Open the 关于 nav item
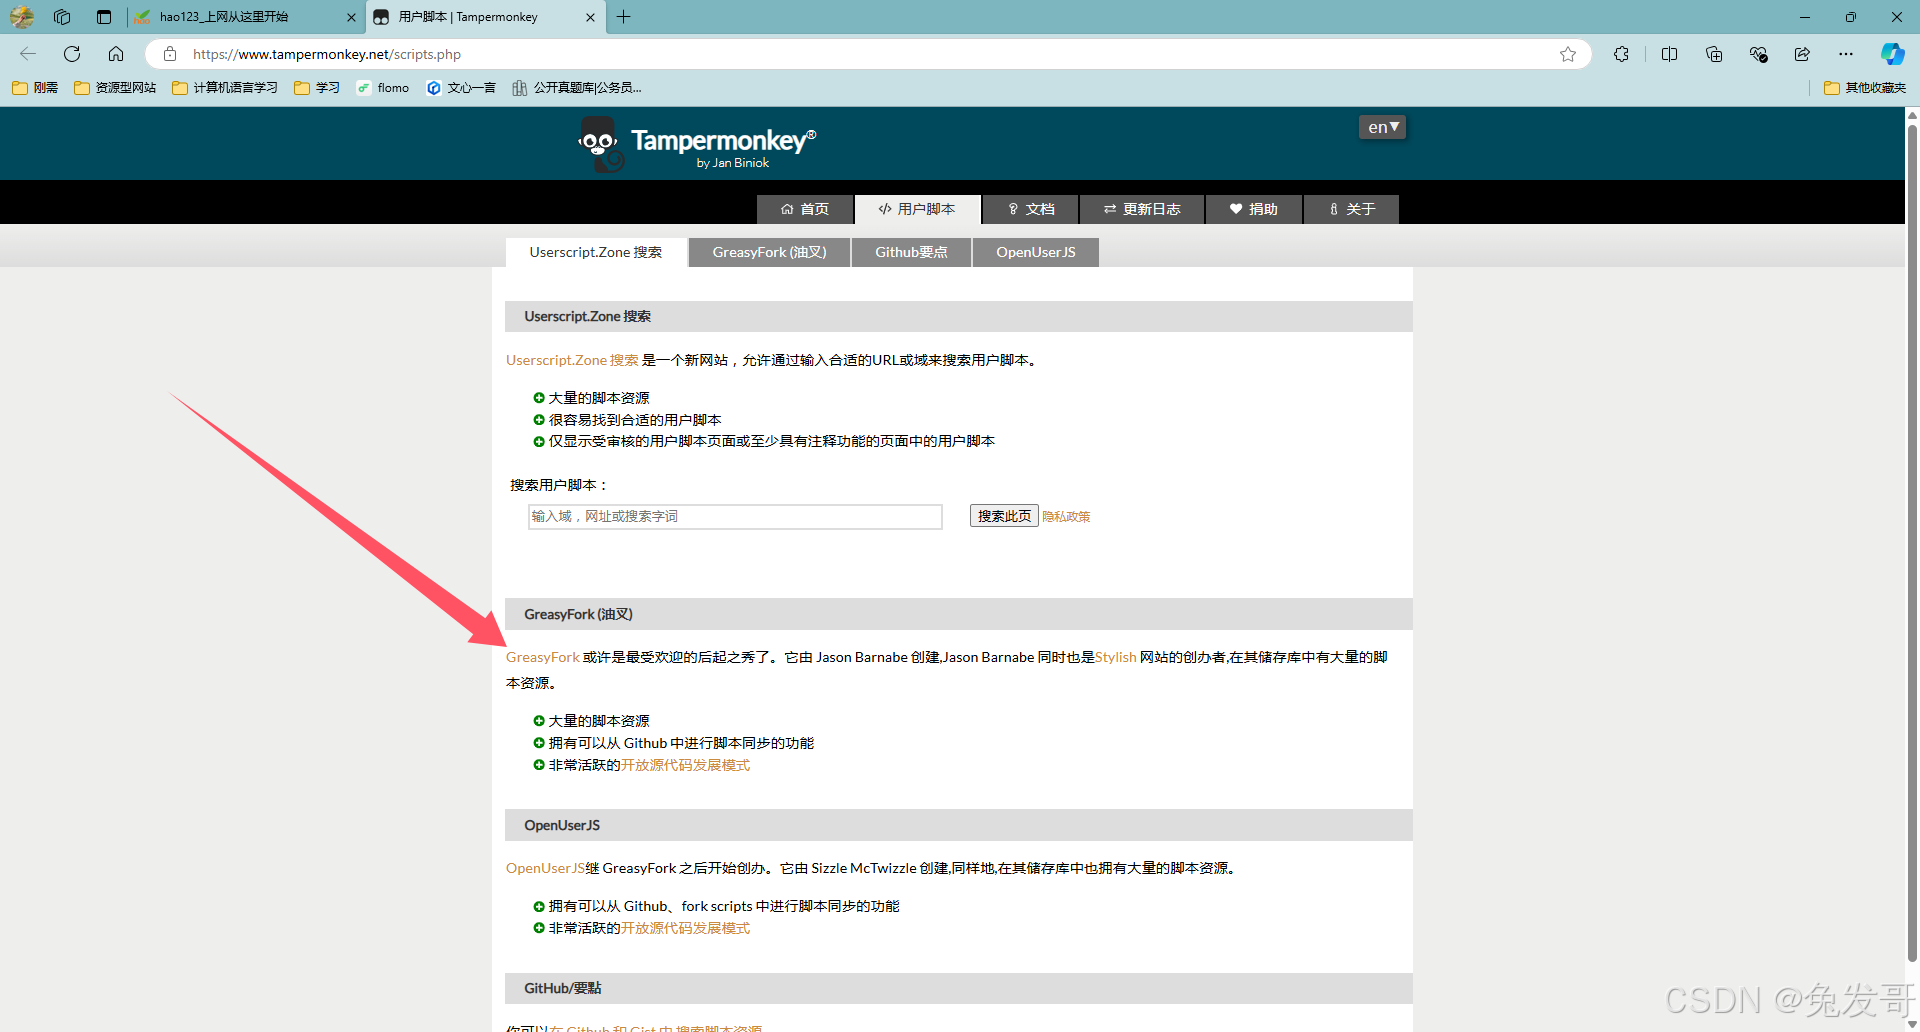This screenshot has width=1920, height=1032. pos(1352,209)
